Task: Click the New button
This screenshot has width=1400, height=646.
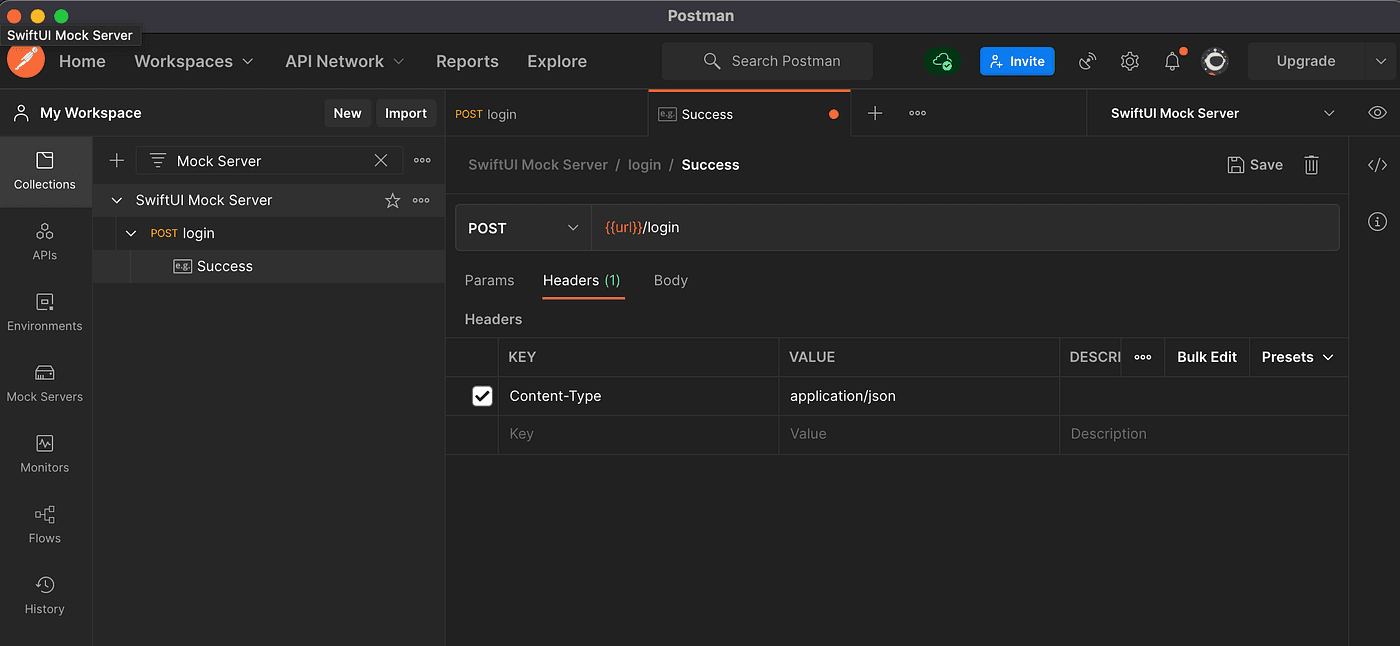Action: click(347, 113)
